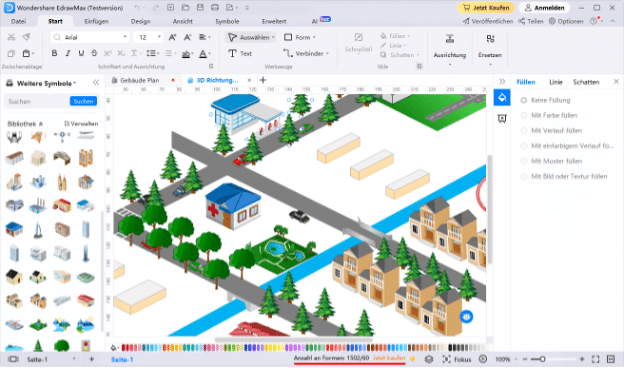Apply strikethrough formatting icon
This screenshot has width=624, height=368.
click(x=94, y=53)
